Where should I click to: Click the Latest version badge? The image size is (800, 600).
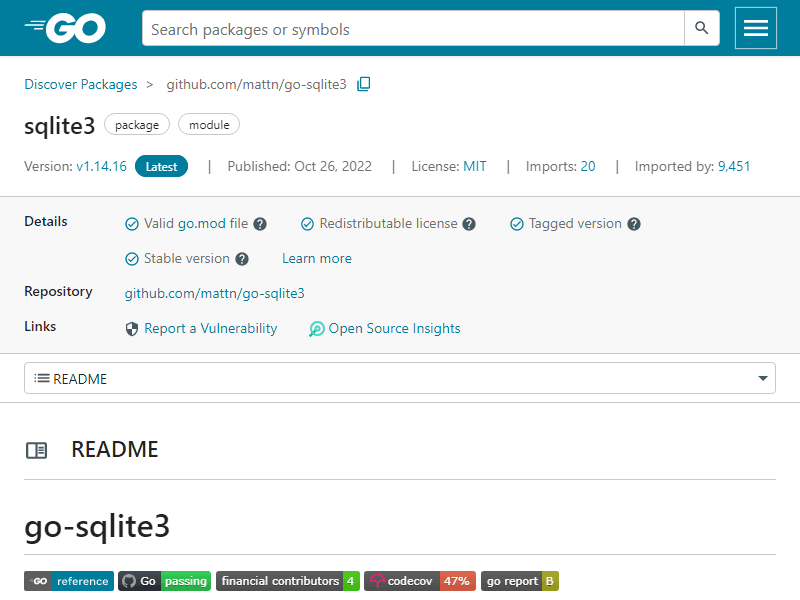(161, 166)
